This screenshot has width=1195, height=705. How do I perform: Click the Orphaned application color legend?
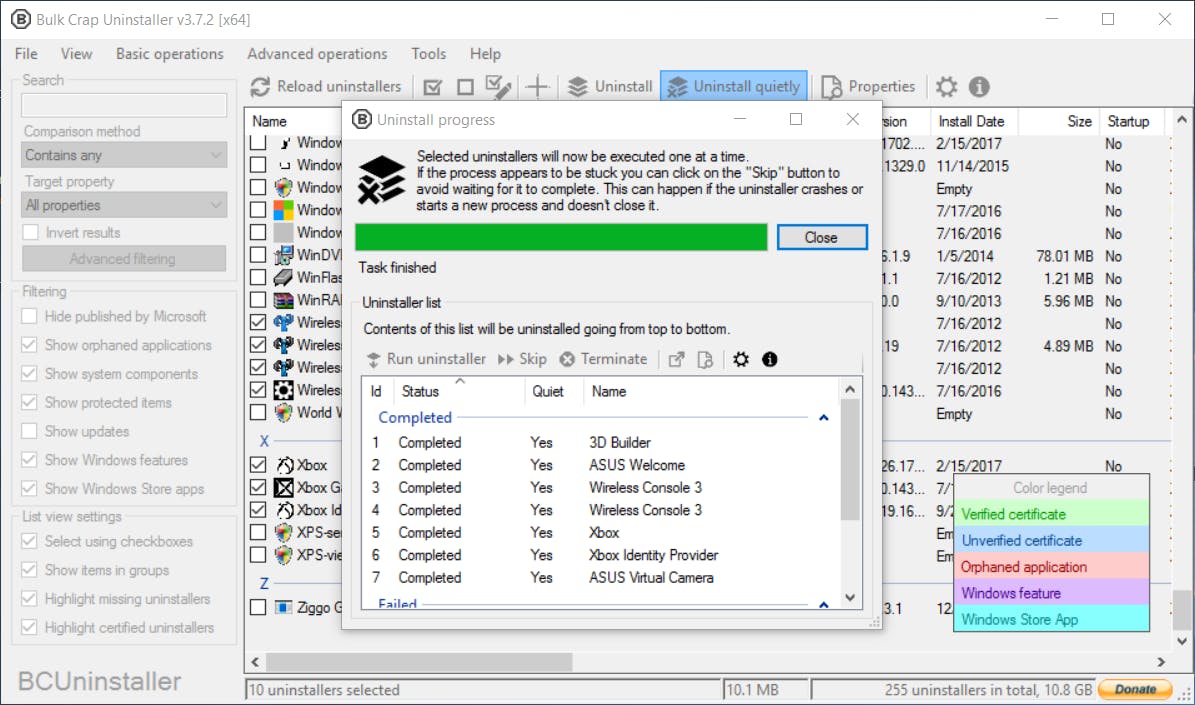(1051, 567)
